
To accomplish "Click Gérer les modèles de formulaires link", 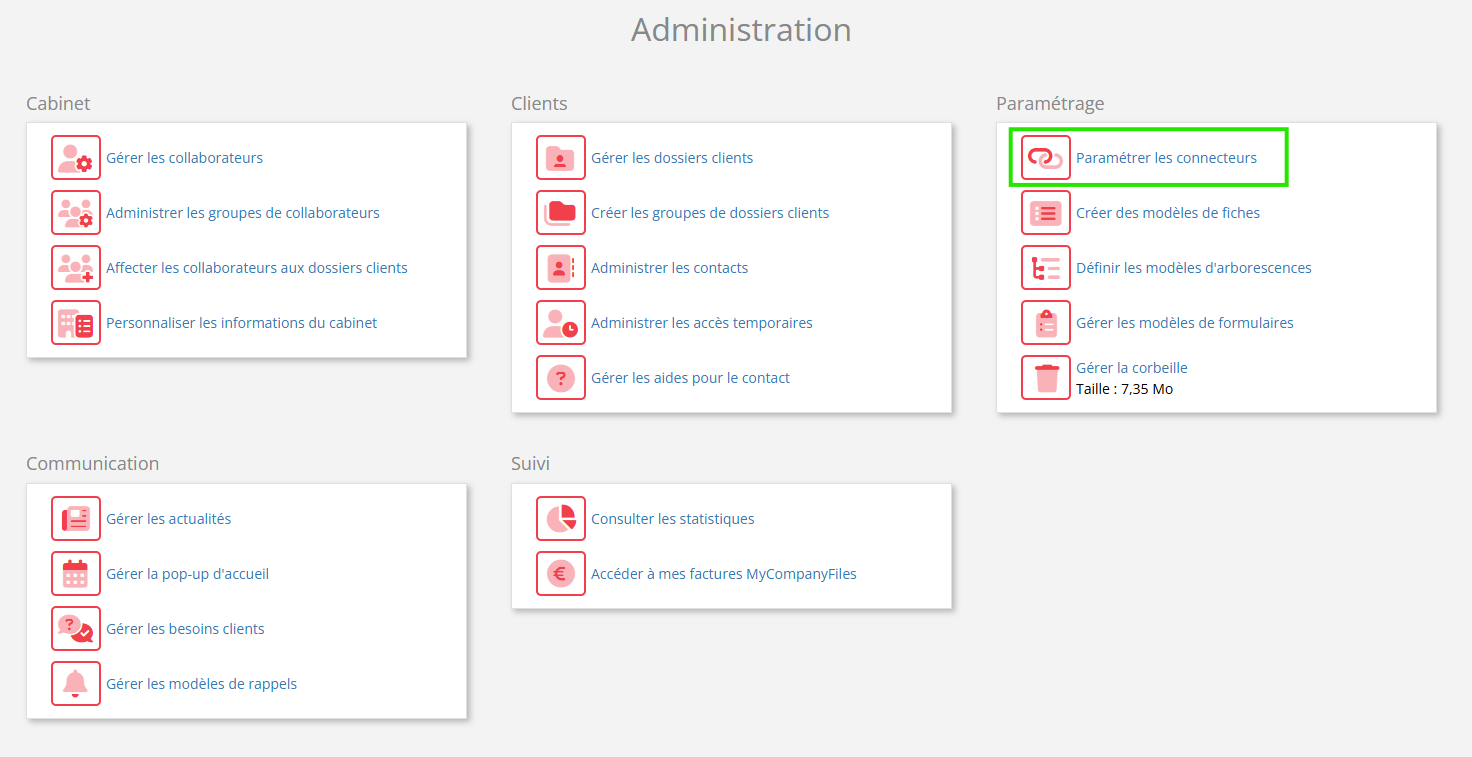I will point(1184,323).
